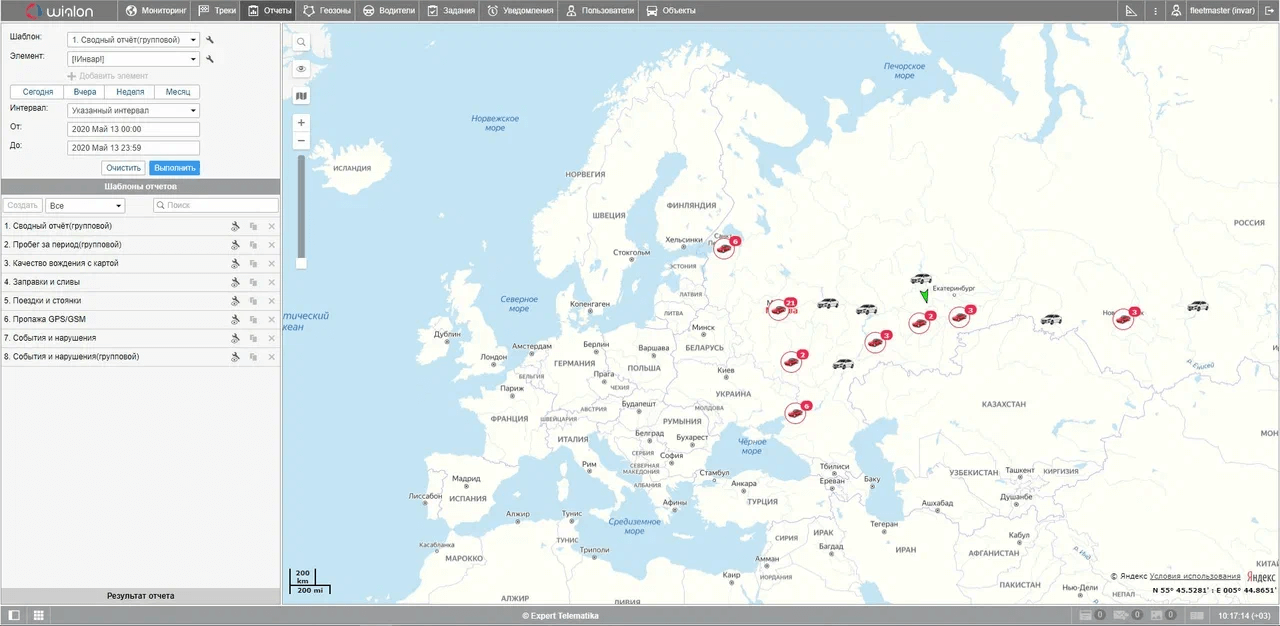The image size is (1280, 626).
Task: Open the Интервал dropdown
Action: [x=134, y=110]
